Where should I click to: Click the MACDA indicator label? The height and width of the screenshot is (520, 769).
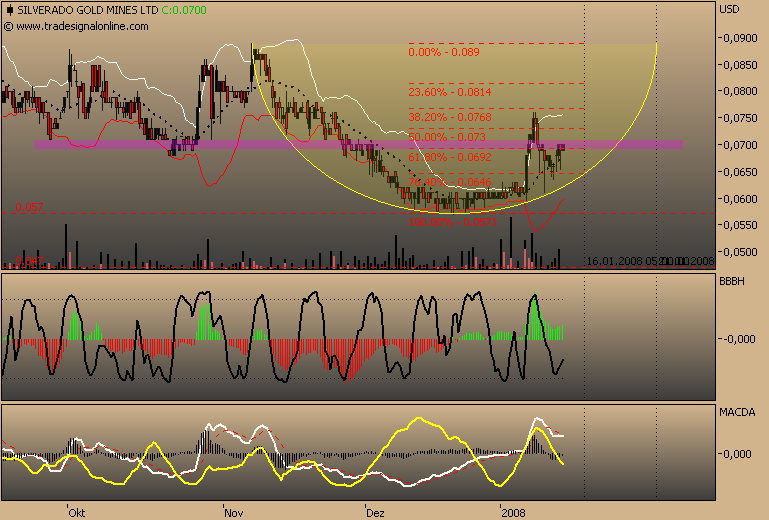(x=737, y=412)
